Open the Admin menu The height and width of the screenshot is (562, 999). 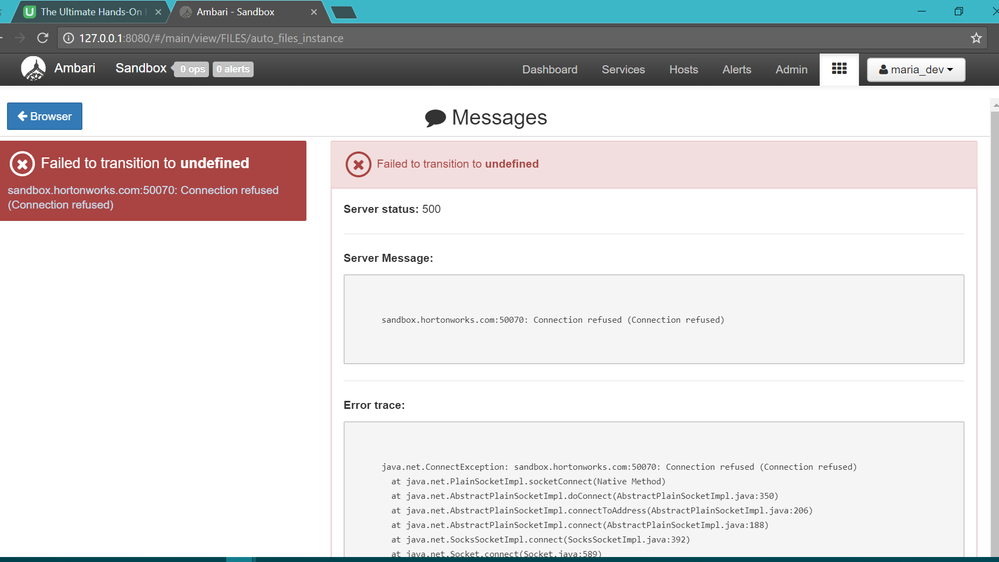point(791,69)
